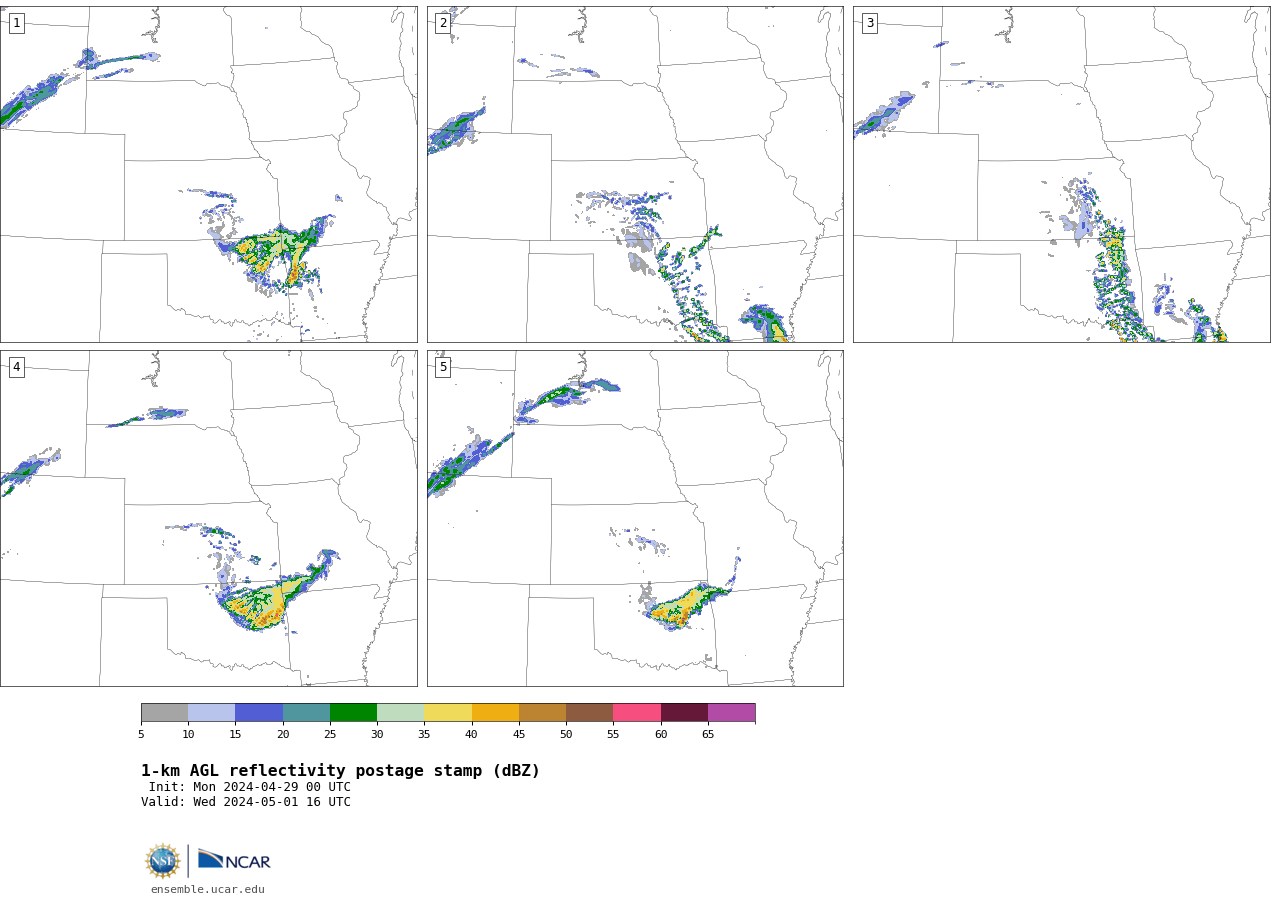Click the pale green 30-35 dBZ swatch
The image size is (1280, 901).
(x=400, y=712)
